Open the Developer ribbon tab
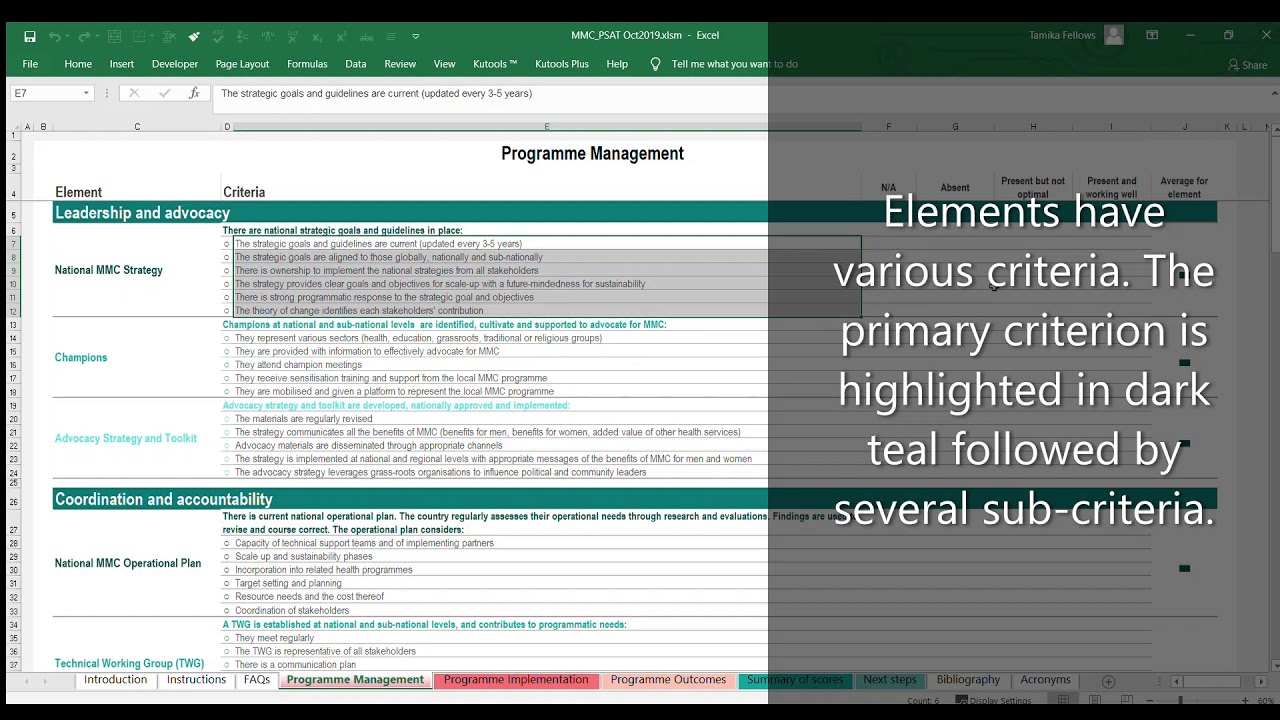 pyautogui.click(x=175, y=64)
